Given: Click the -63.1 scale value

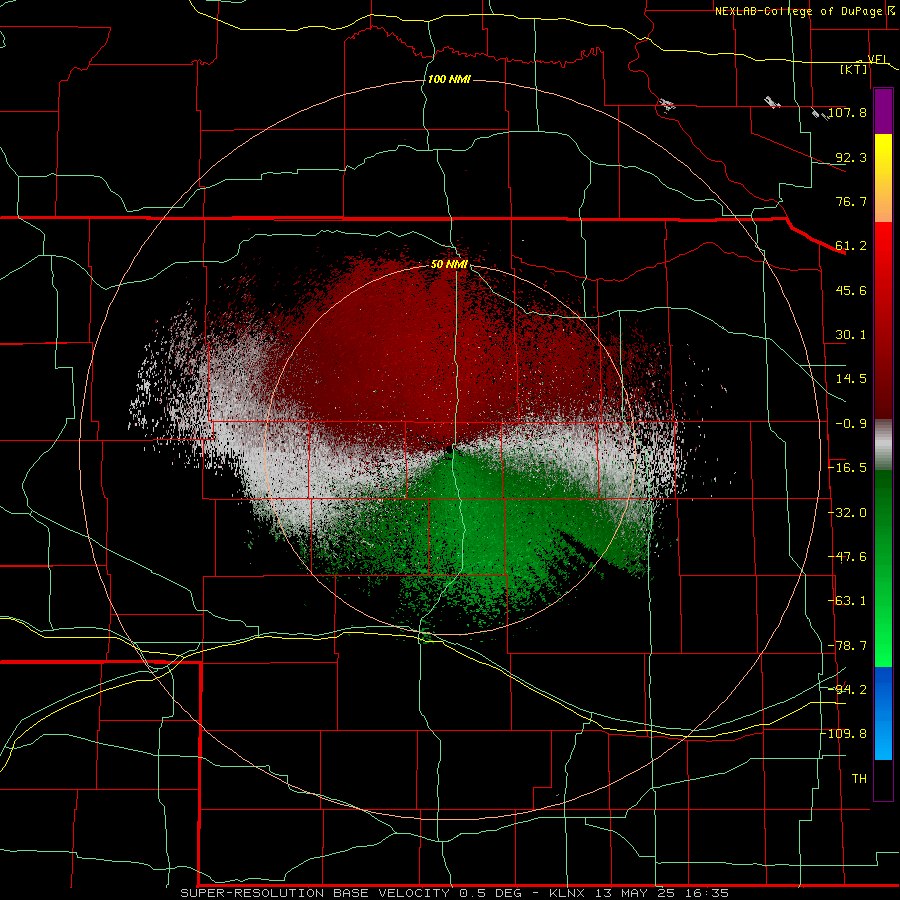Looking at the screenshot, I should tap(848, 601).
